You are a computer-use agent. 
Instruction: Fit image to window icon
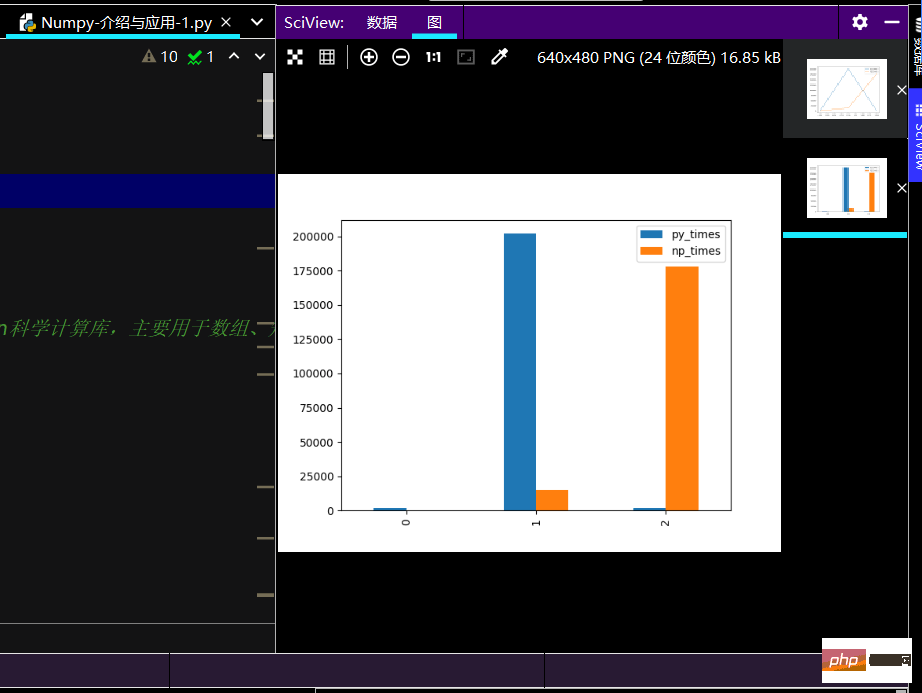(466, 57)
